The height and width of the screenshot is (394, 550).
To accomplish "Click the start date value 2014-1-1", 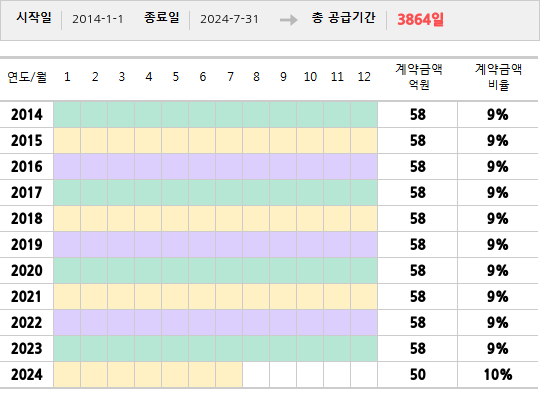I will point(98,19).
